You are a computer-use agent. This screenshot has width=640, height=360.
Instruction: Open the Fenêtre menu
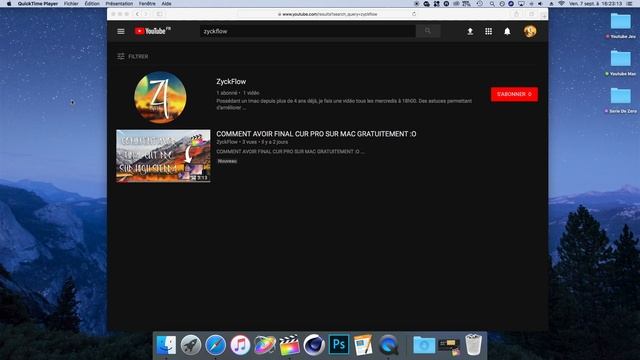147,4
